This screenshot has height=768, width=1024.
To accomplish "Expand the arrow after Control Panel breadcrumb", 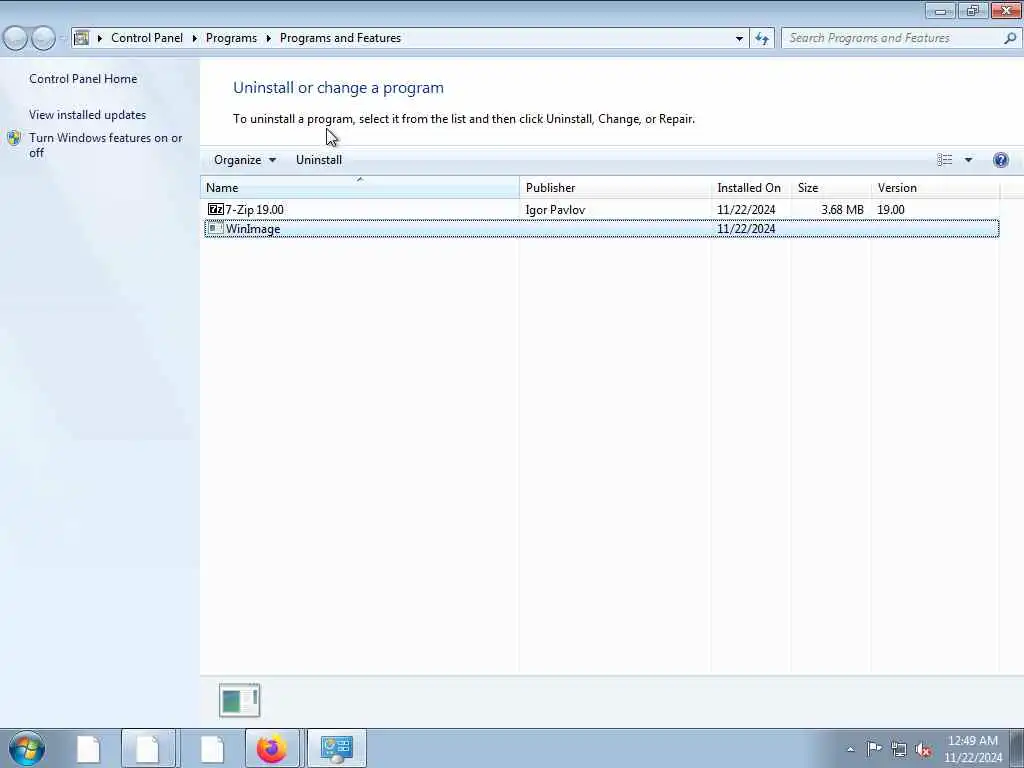I will [195, 39].
